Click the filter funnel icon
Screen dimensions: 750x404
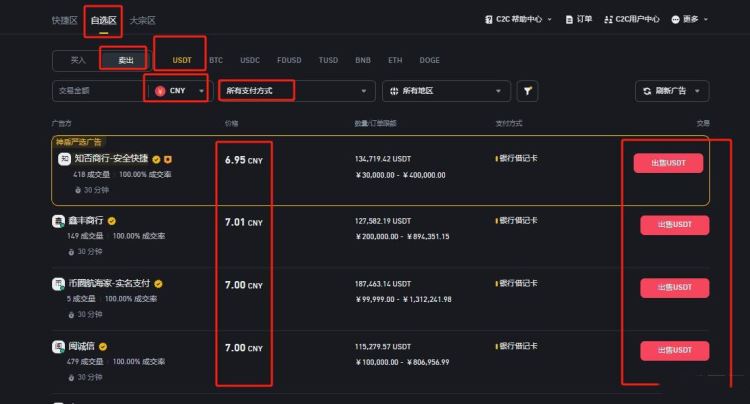point(525,91)
